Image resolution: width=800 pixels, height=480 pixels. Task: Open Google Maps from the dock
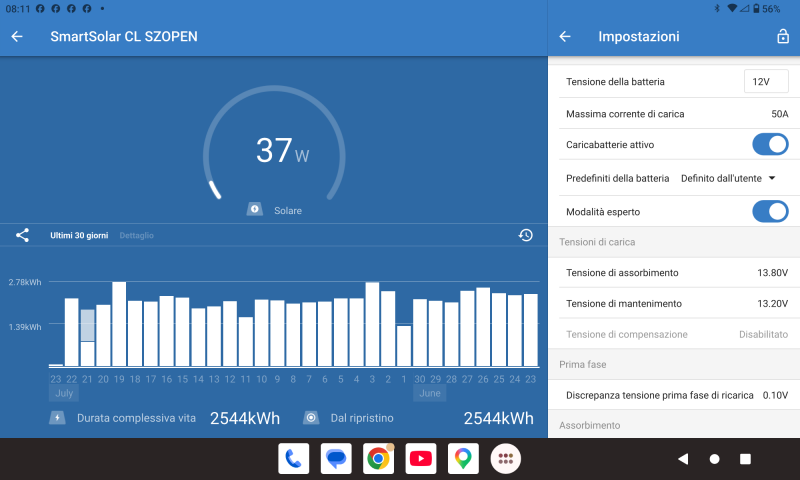463,459
